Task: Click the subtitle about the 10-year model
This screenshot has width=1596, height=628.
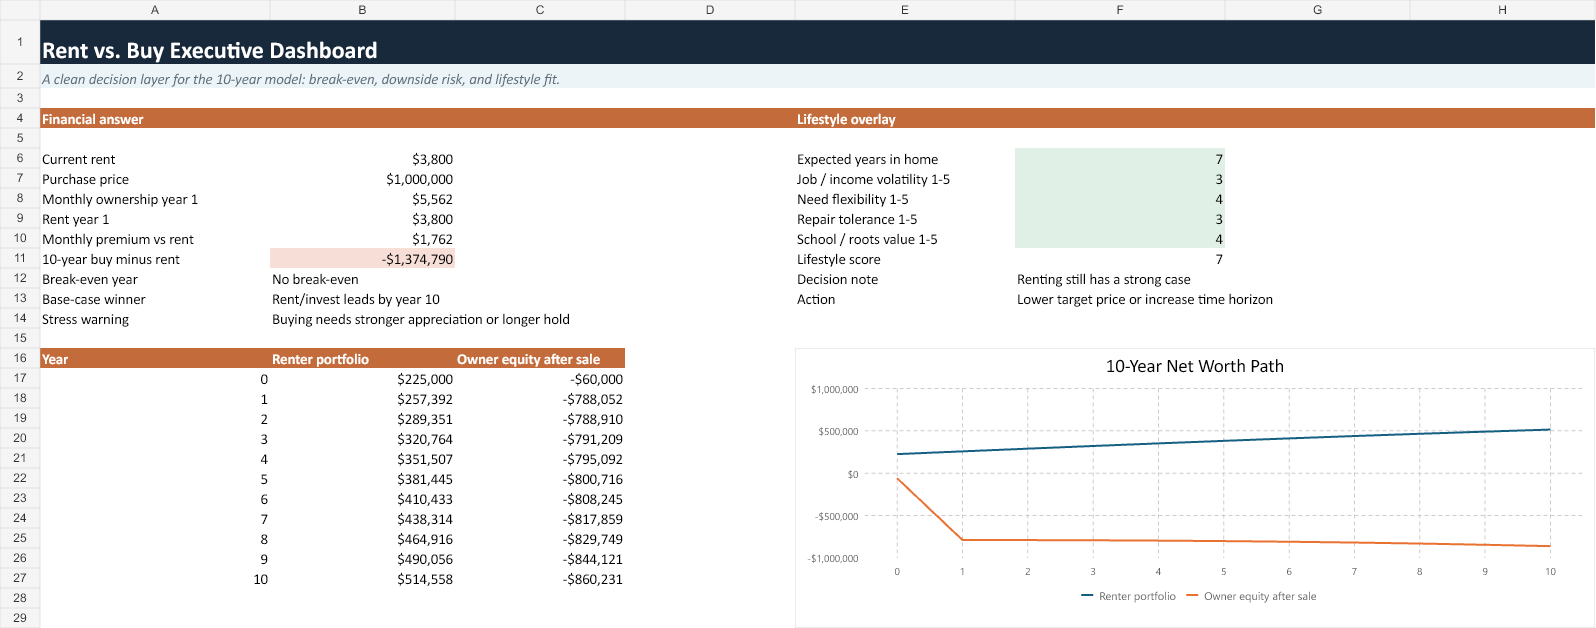Action: tap(301, 79)
